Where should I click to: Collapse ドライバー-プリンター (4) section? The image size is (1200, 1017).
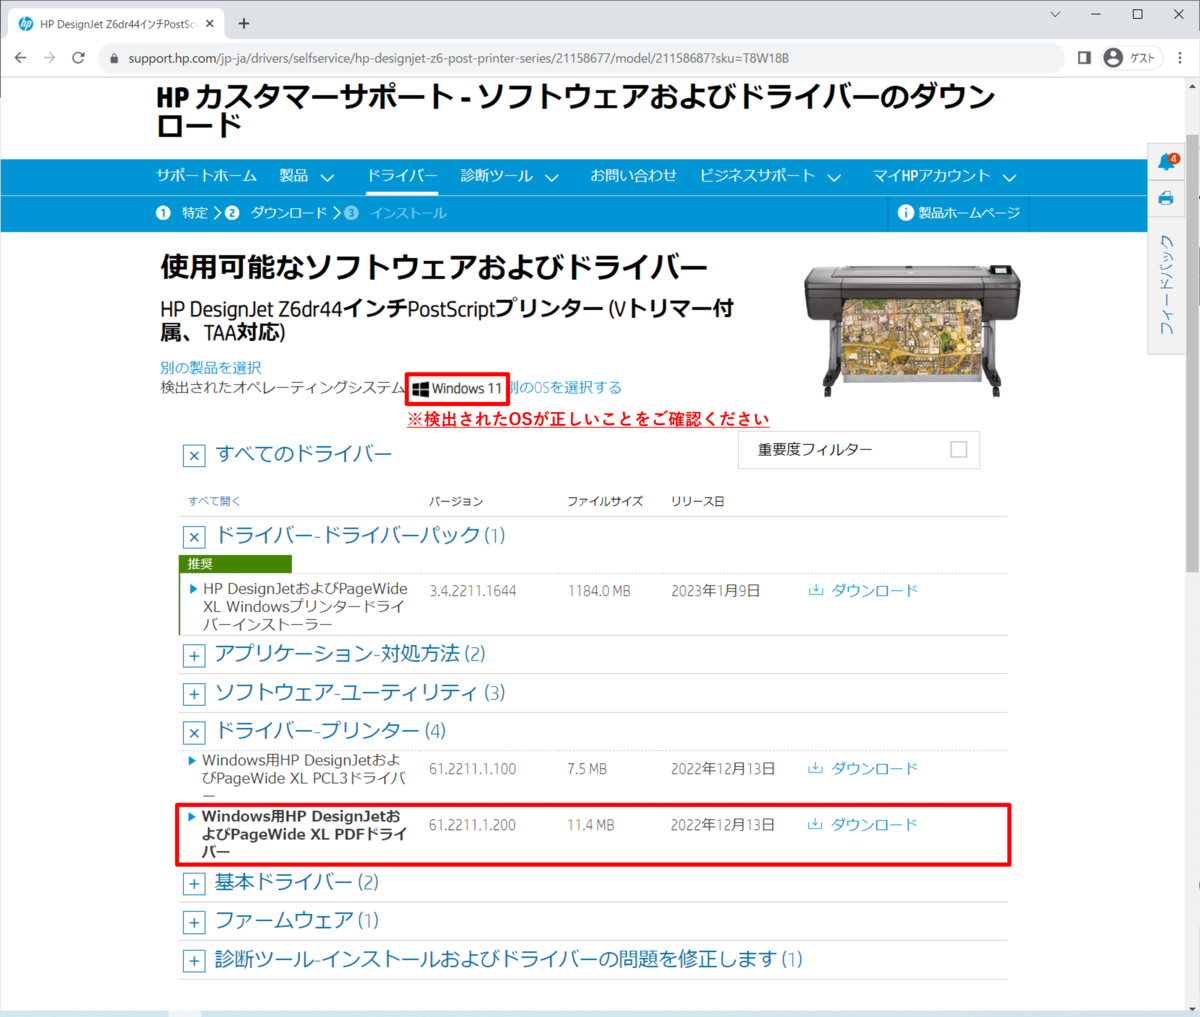(194, 733)
